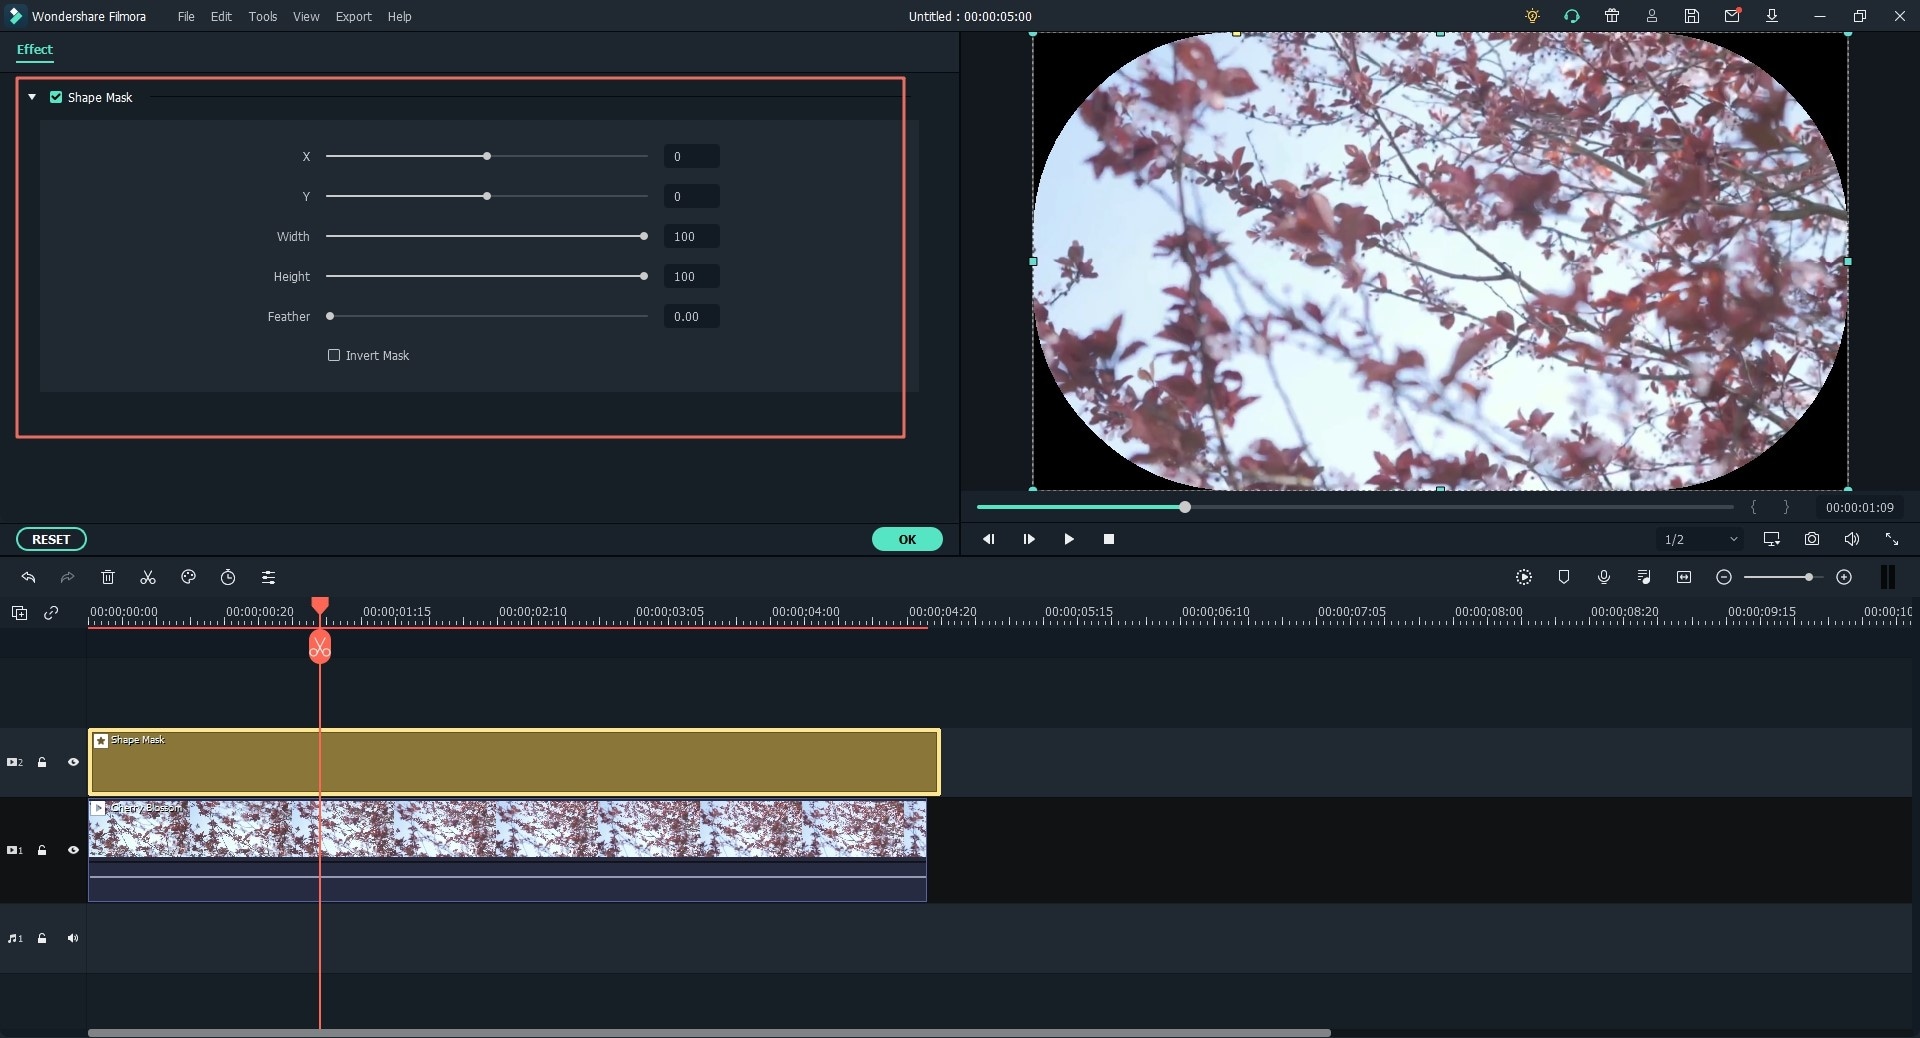Zoom out timeline with minus icon
This screenshot has width=1920, height=1038.
pos(1724,577)
